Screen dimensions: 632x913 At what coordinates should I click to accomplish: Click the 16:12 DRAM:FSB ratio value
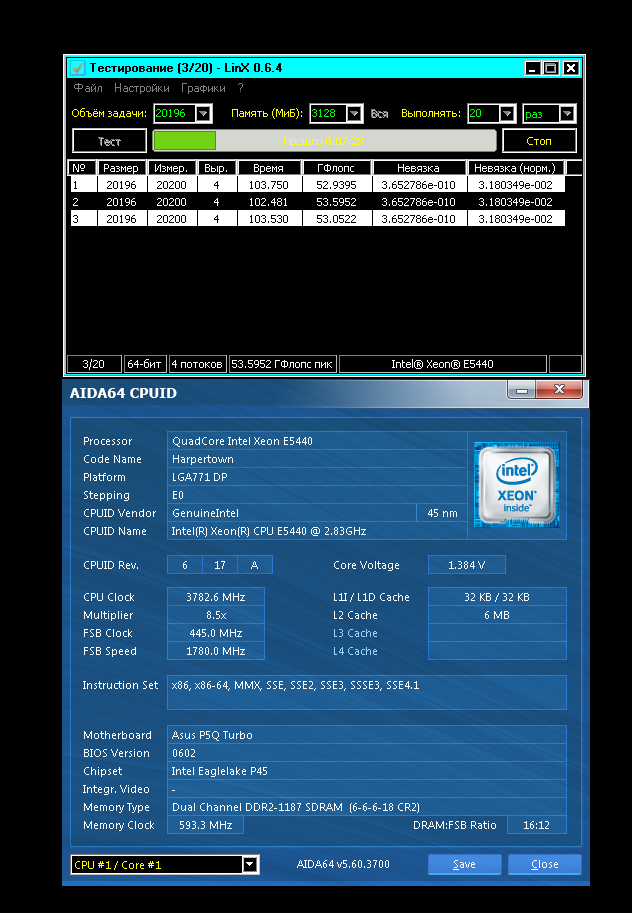point(536,825)
